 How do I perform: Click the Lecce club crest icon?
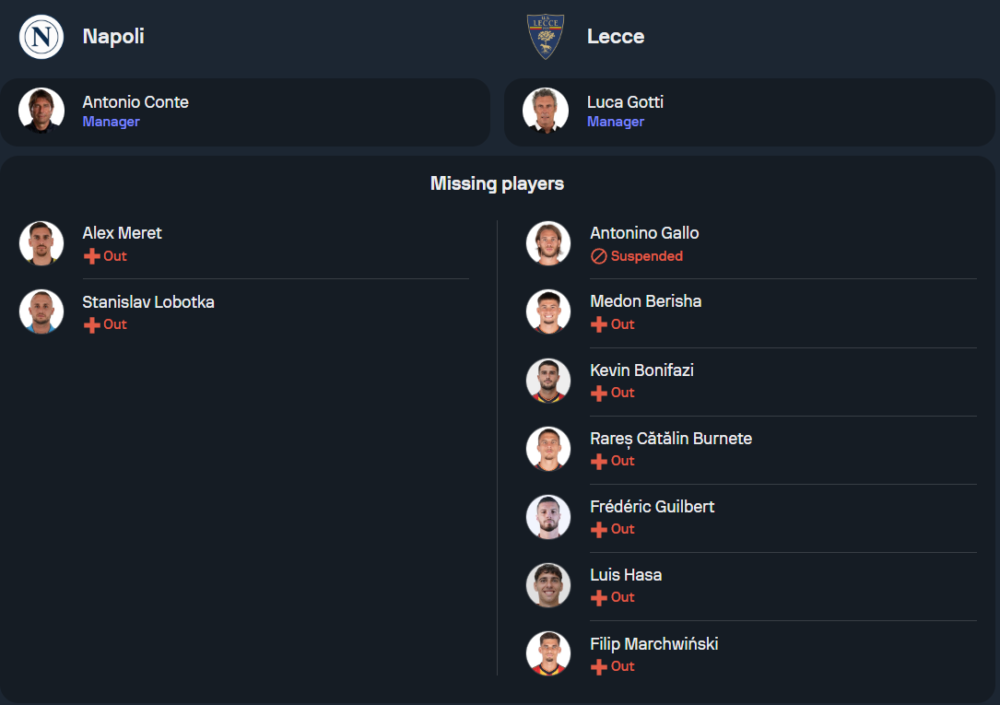[546, 37]
